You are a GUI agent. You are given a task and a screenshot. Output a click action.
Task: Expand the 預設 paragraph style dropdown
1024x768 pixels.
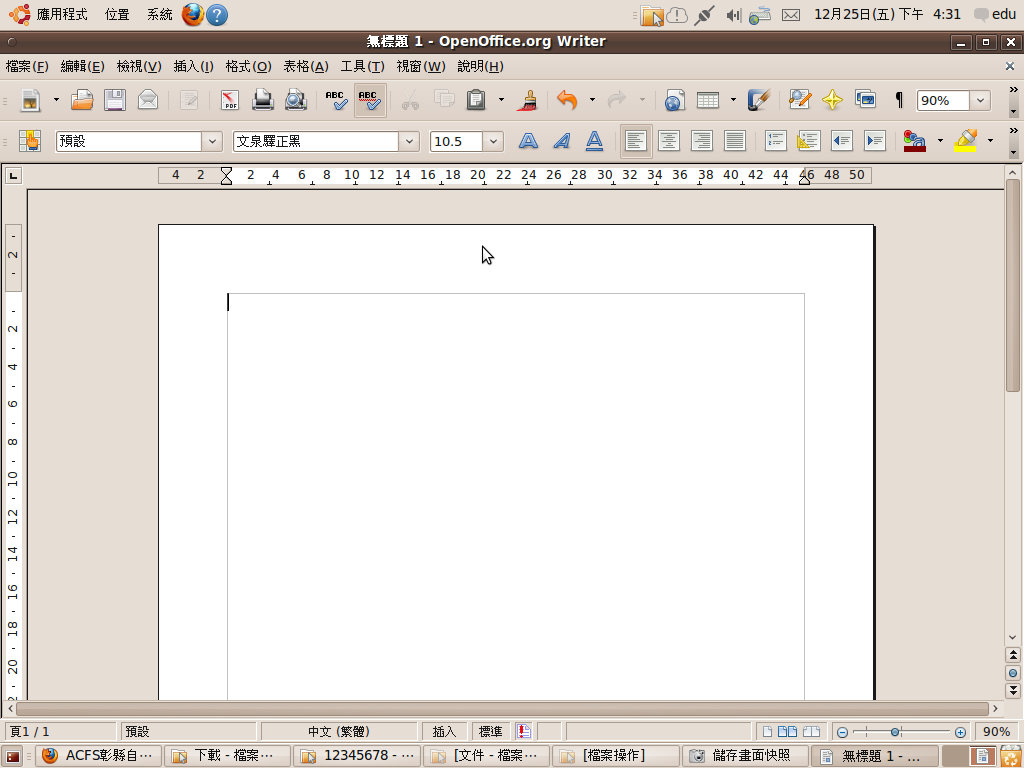pyautogui.click(x=212, y=141)
